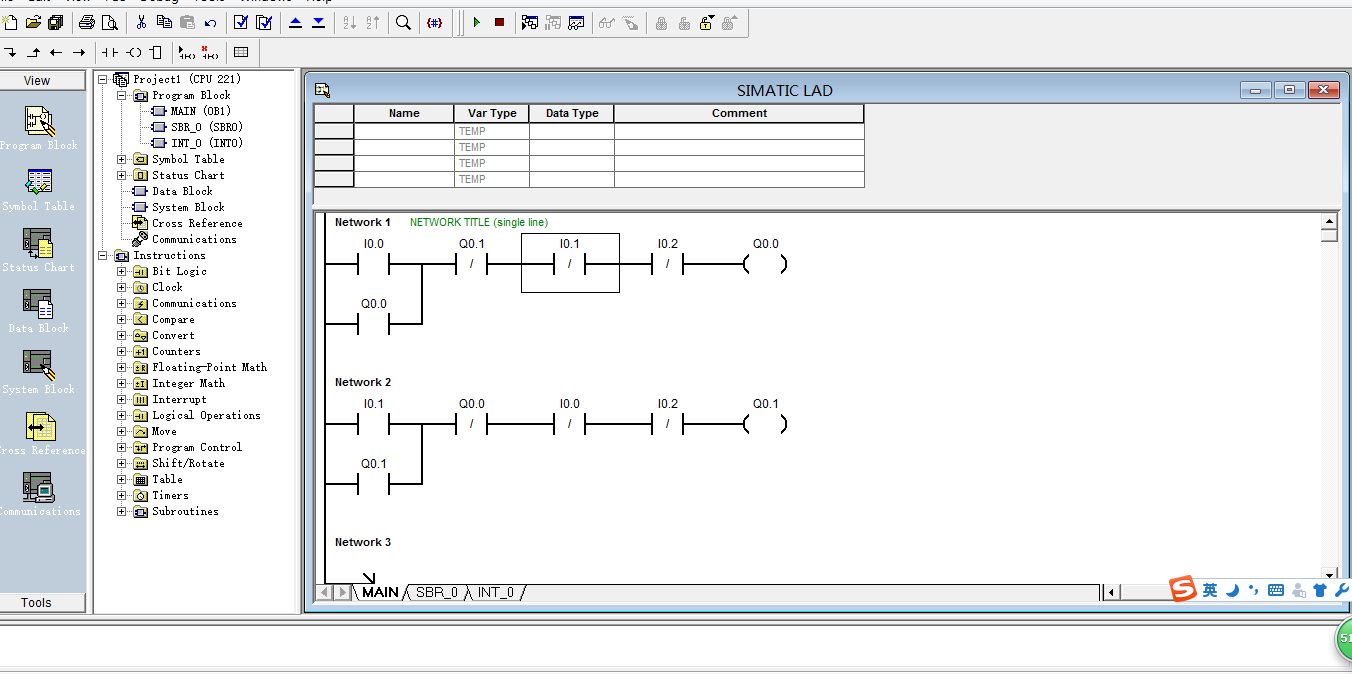This screenshot has width=1352, height=674.
Task: Copy selection with the Copy icon
Action: pyautogui.click(x=164, y=22)
